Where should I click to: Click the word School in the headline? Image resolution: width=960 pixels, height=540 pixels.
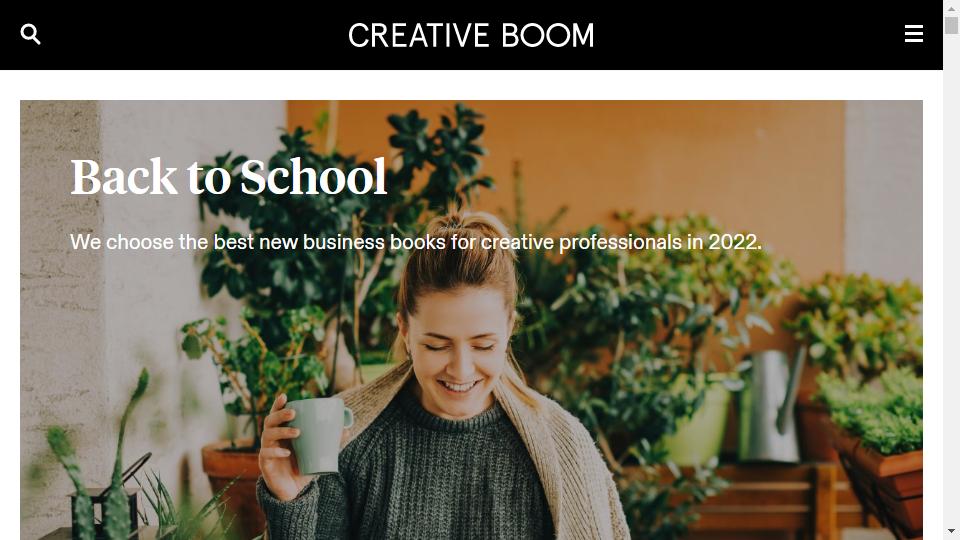pyautogui.click(x=313, y=177)
